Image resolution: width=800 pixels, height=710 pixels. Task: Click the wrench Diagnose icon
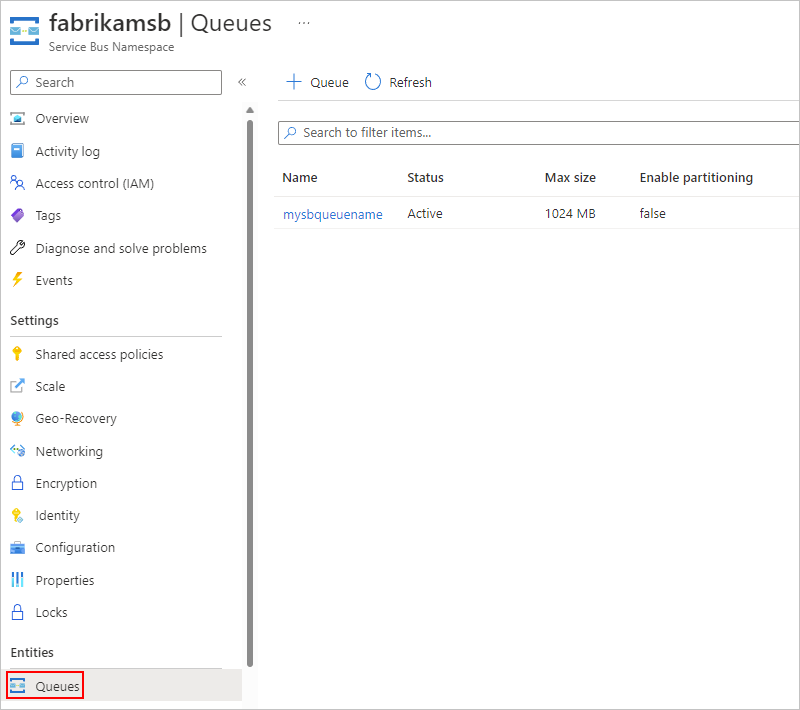(18, 248)
